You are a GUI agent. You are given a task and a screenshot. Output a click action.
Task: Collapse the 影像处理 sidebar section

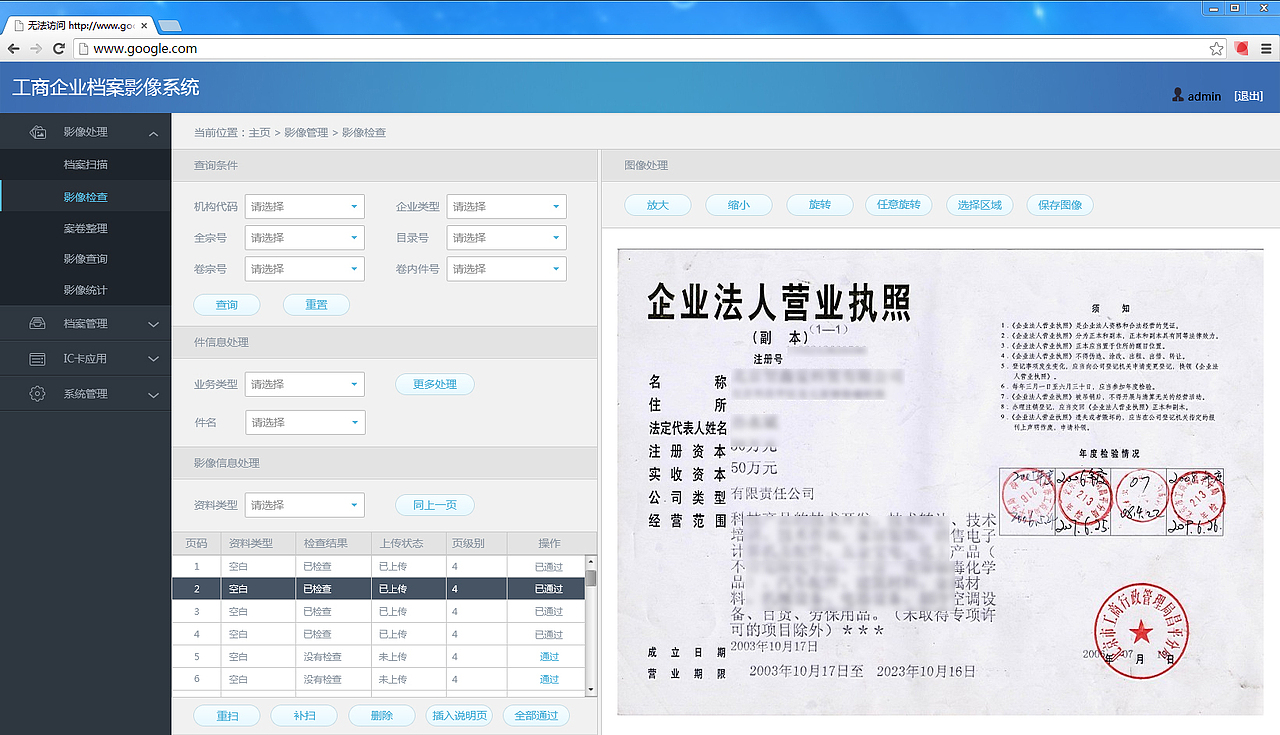click(x=152, y=131)
